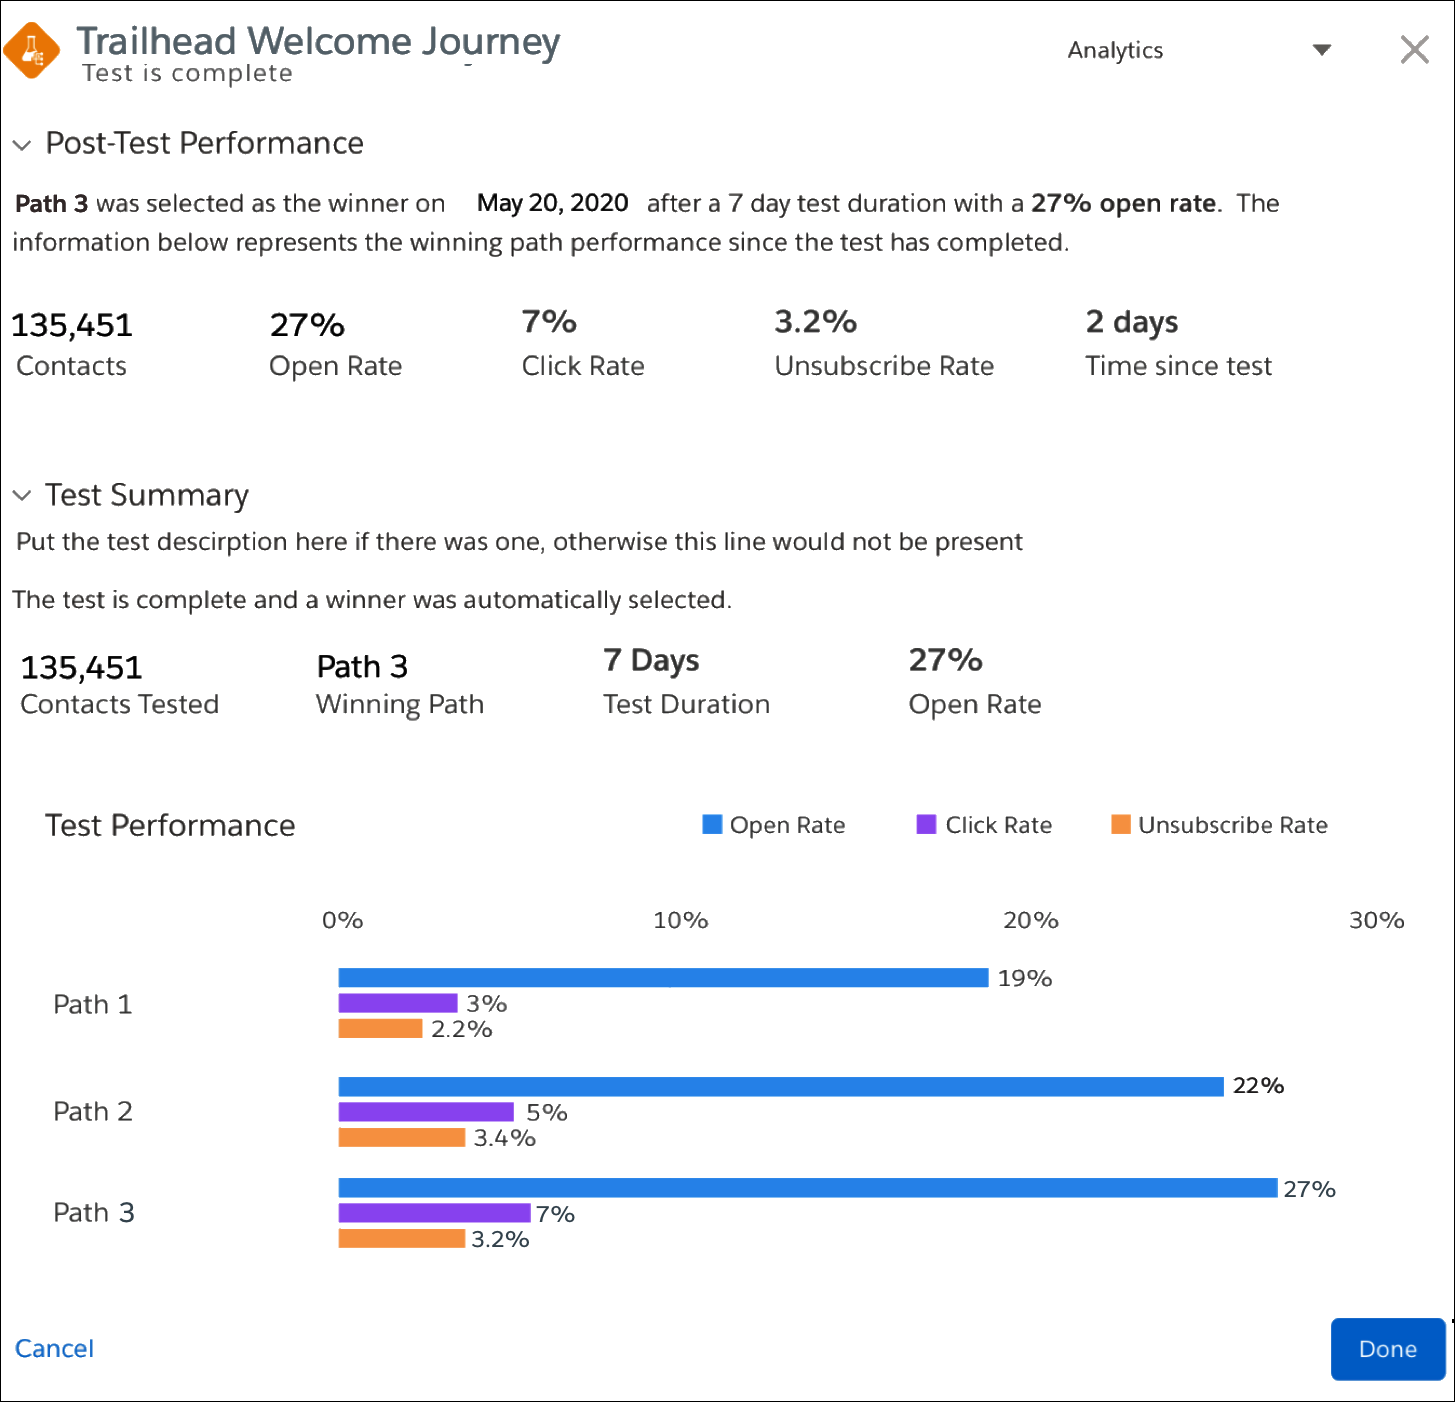Screen dimensions: 1455x1402
Task: Select Path 3 blue open rate bar
Action: [x=808, y=1188]
